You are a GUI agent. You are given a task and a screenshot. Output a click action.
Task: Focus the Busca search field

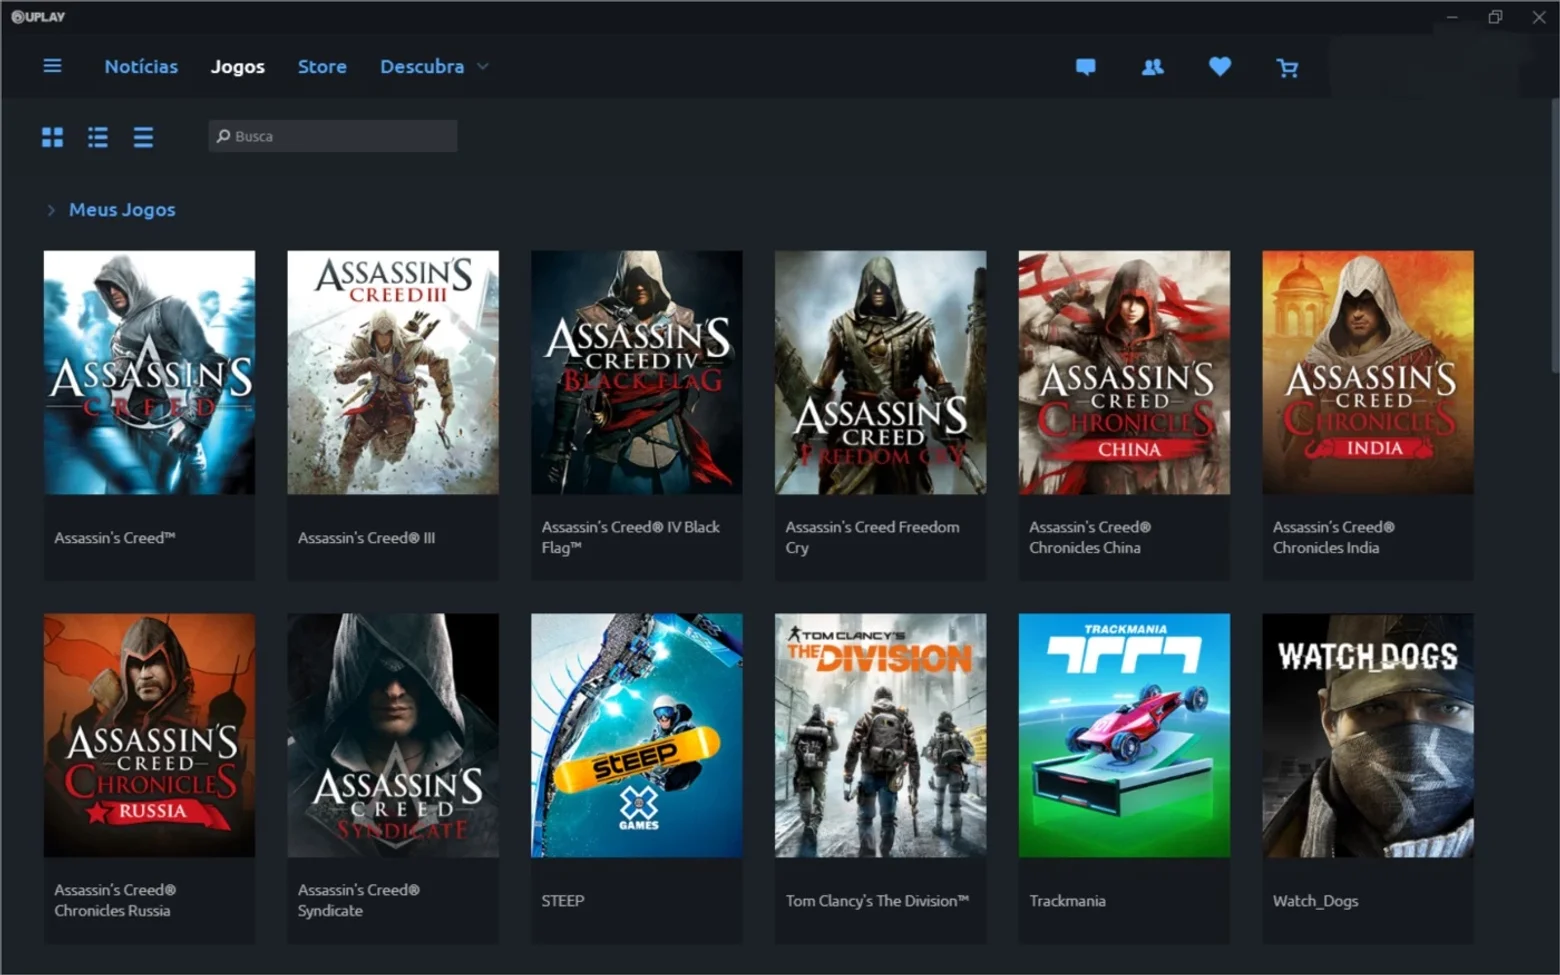[333, 136]
